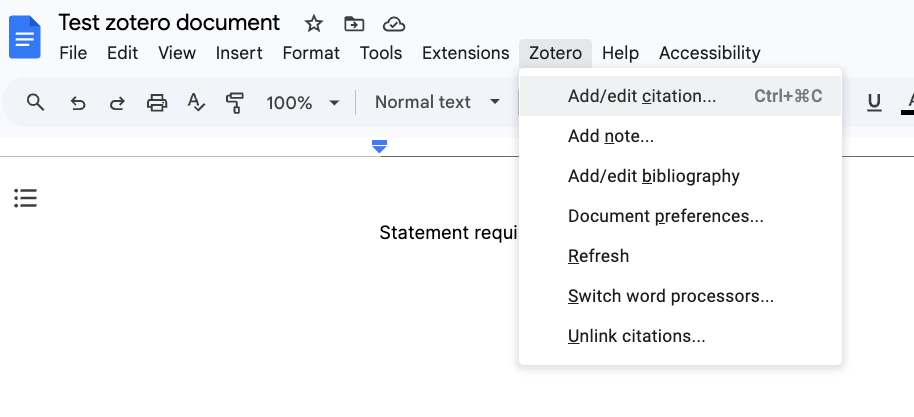This screenshot has height=417, width=914.
Task: Open the Format menu
Action: point(311,53)
